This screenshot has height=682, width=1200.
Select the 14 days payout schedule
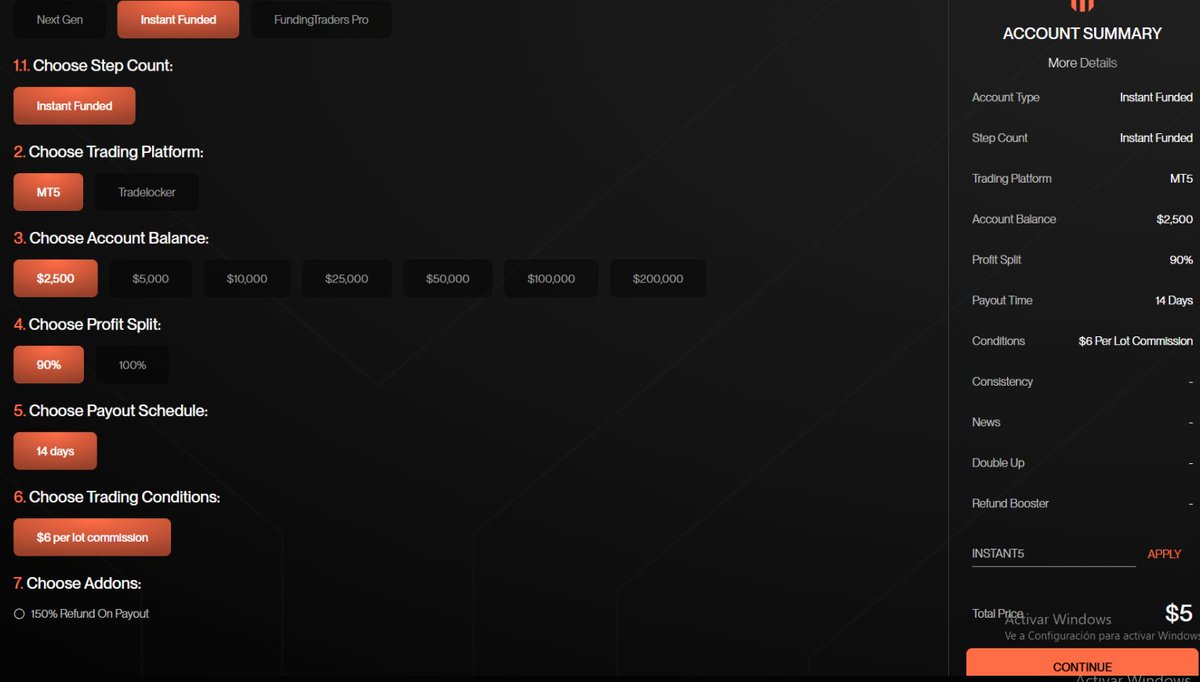(x=55, y=451)
